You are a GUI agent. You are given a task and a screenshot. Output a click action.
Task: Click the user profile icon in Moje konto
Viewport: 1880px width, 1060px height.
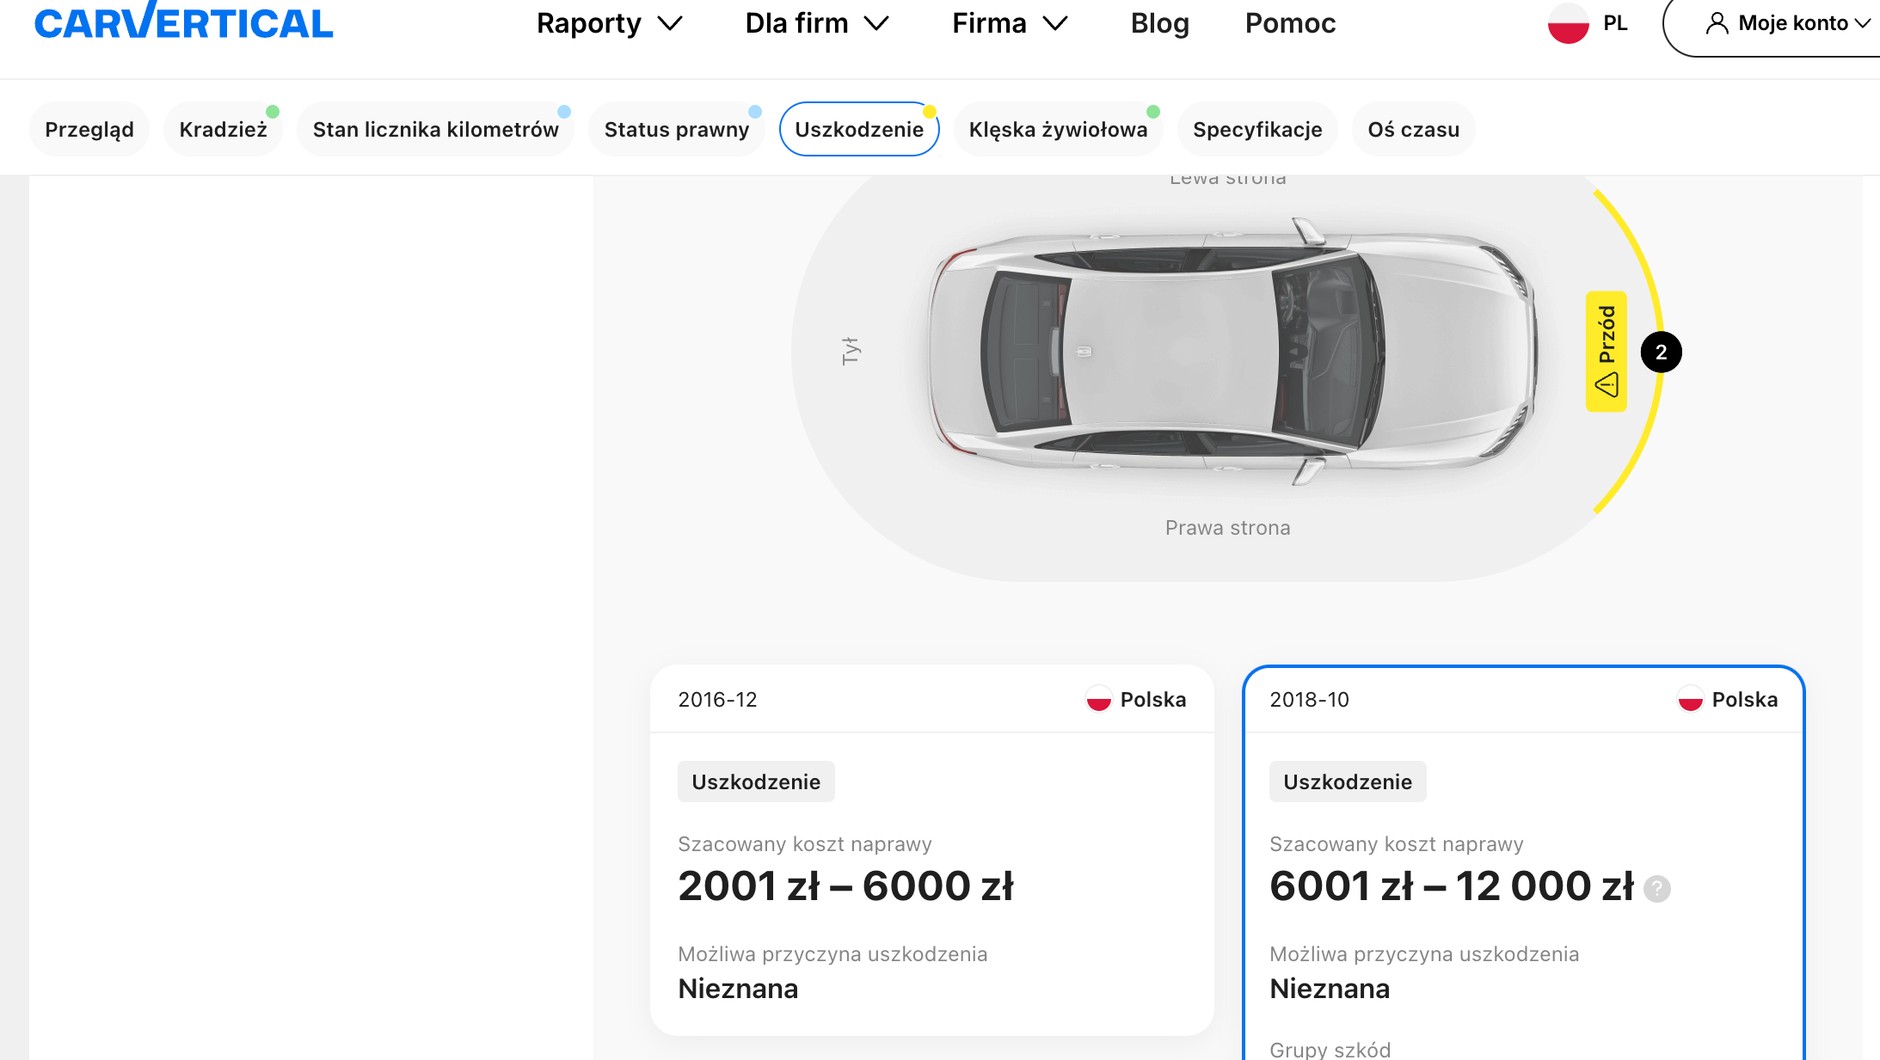[1717, 23]
